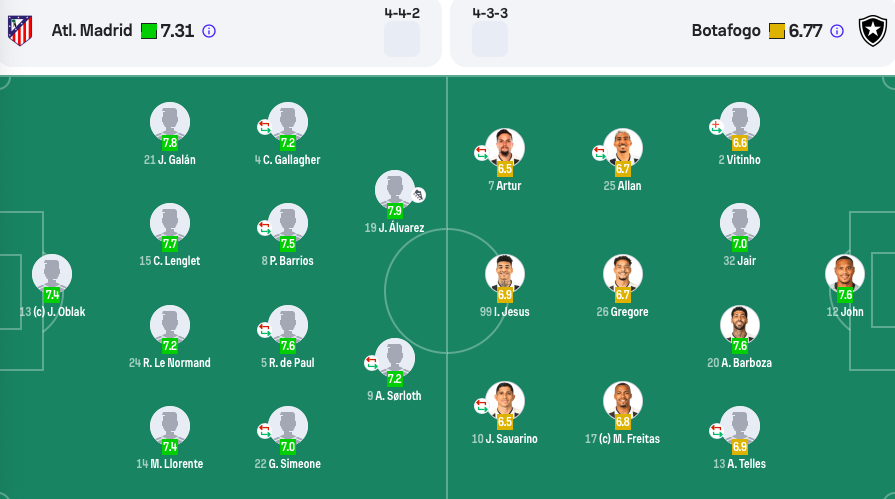This screenshot has width=895, height=499.
Task: Click the 4-4-2 formation box
Action: click(x=402, y=39)
